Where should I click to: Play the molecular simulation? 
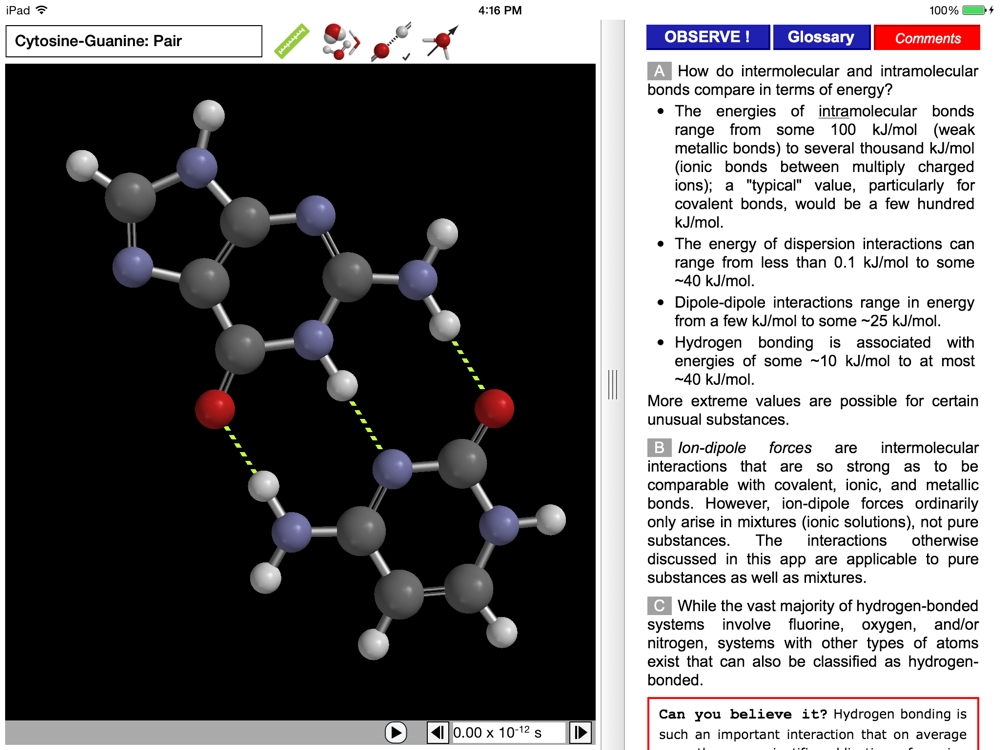click(396, 732)
